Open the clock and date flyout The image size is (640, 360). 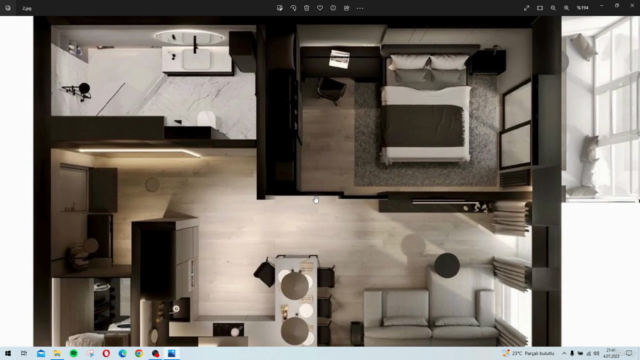click(x=611, y=353)
